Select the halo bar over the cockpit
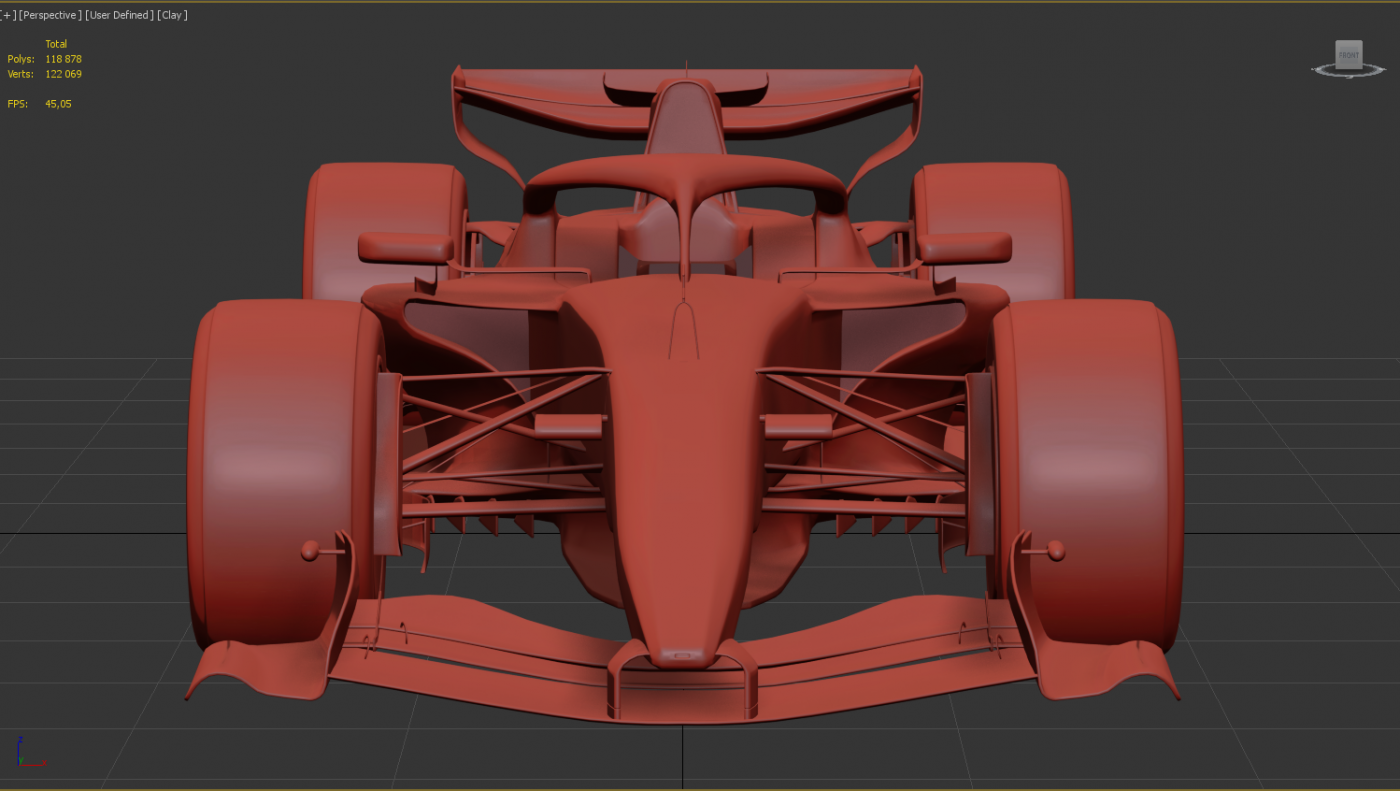Screen dimensions: 1400x791 coord(683,173)
